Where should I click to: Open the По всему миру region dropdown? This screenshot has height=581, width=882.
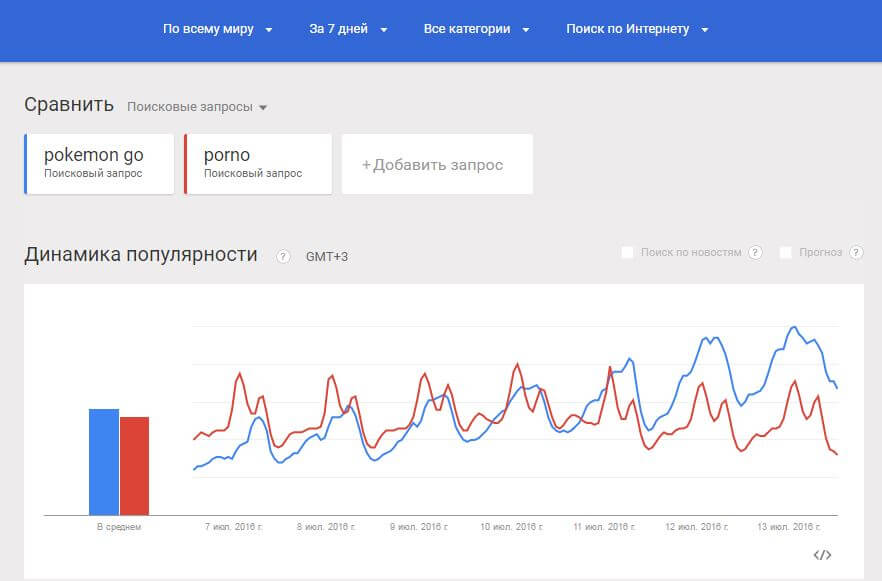pyautogui.click(x=218, y=29)
